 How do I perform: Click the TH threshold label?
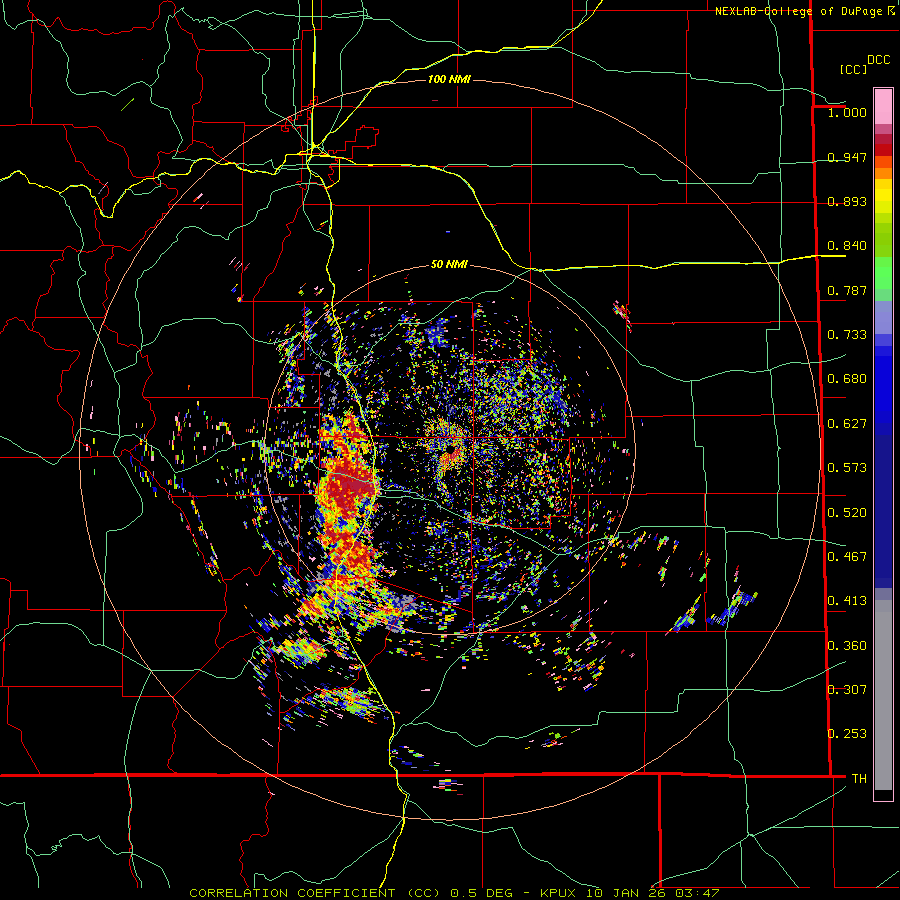tap(859, 778)
